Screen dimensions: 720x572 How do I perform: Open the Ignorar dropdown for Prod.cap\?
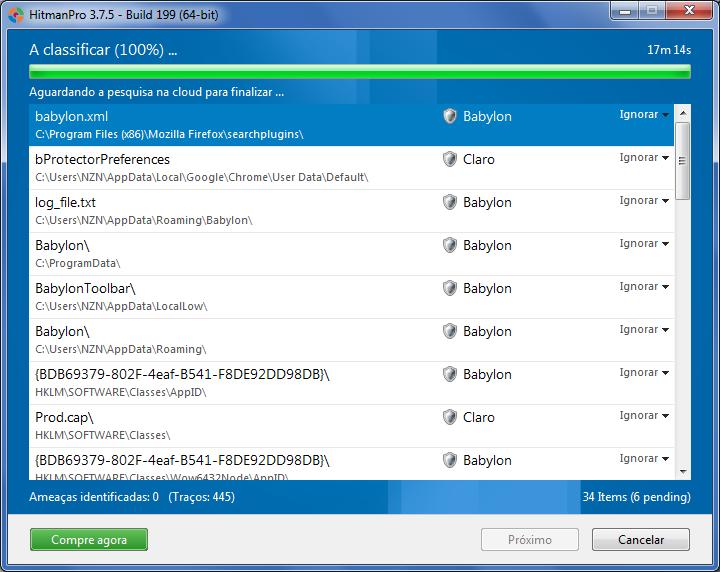pyautogui.click(x=644, y=415)
